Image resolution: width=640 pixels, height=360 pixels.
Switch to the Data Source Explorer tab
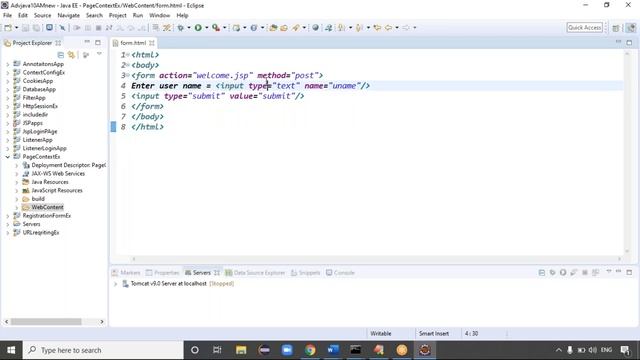pos(255,273)
